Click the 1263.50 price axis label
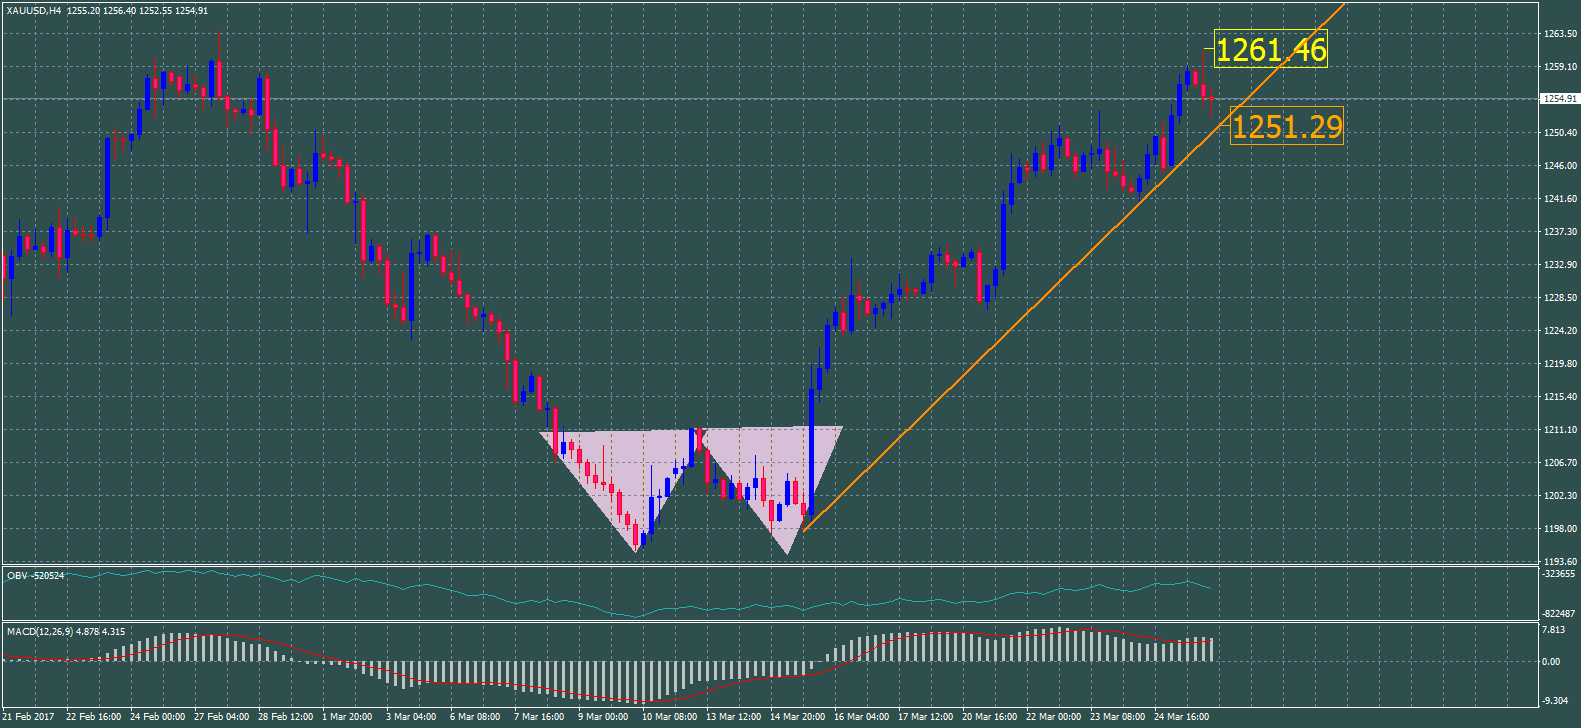The image size is (1581, 728). pyautogui.click(x=1559, y=34)
